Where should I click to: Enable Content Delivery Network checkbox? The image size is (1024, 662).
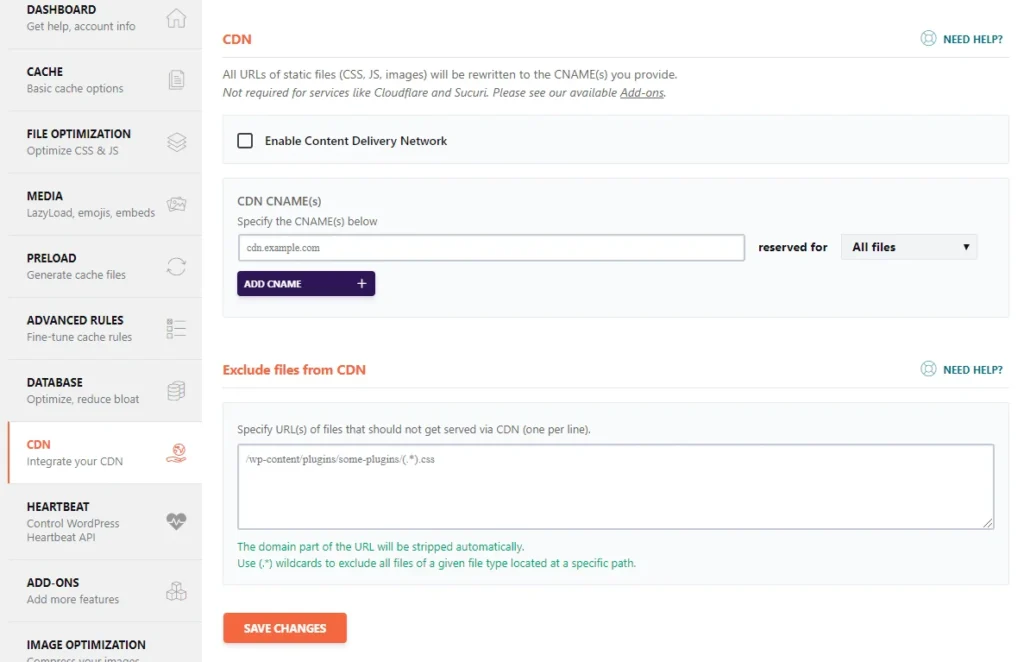point(245,141)
